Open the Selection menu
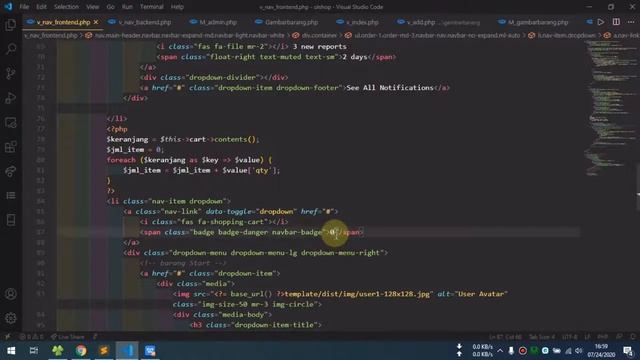The height and width of the screenshot is (360, 640). (66, 7)
